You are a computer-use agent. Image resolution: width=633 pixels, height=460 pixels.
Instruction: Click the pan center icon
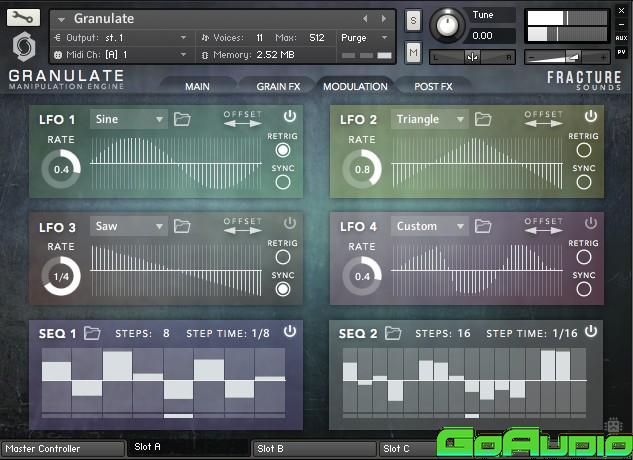[x=472, y=57]
